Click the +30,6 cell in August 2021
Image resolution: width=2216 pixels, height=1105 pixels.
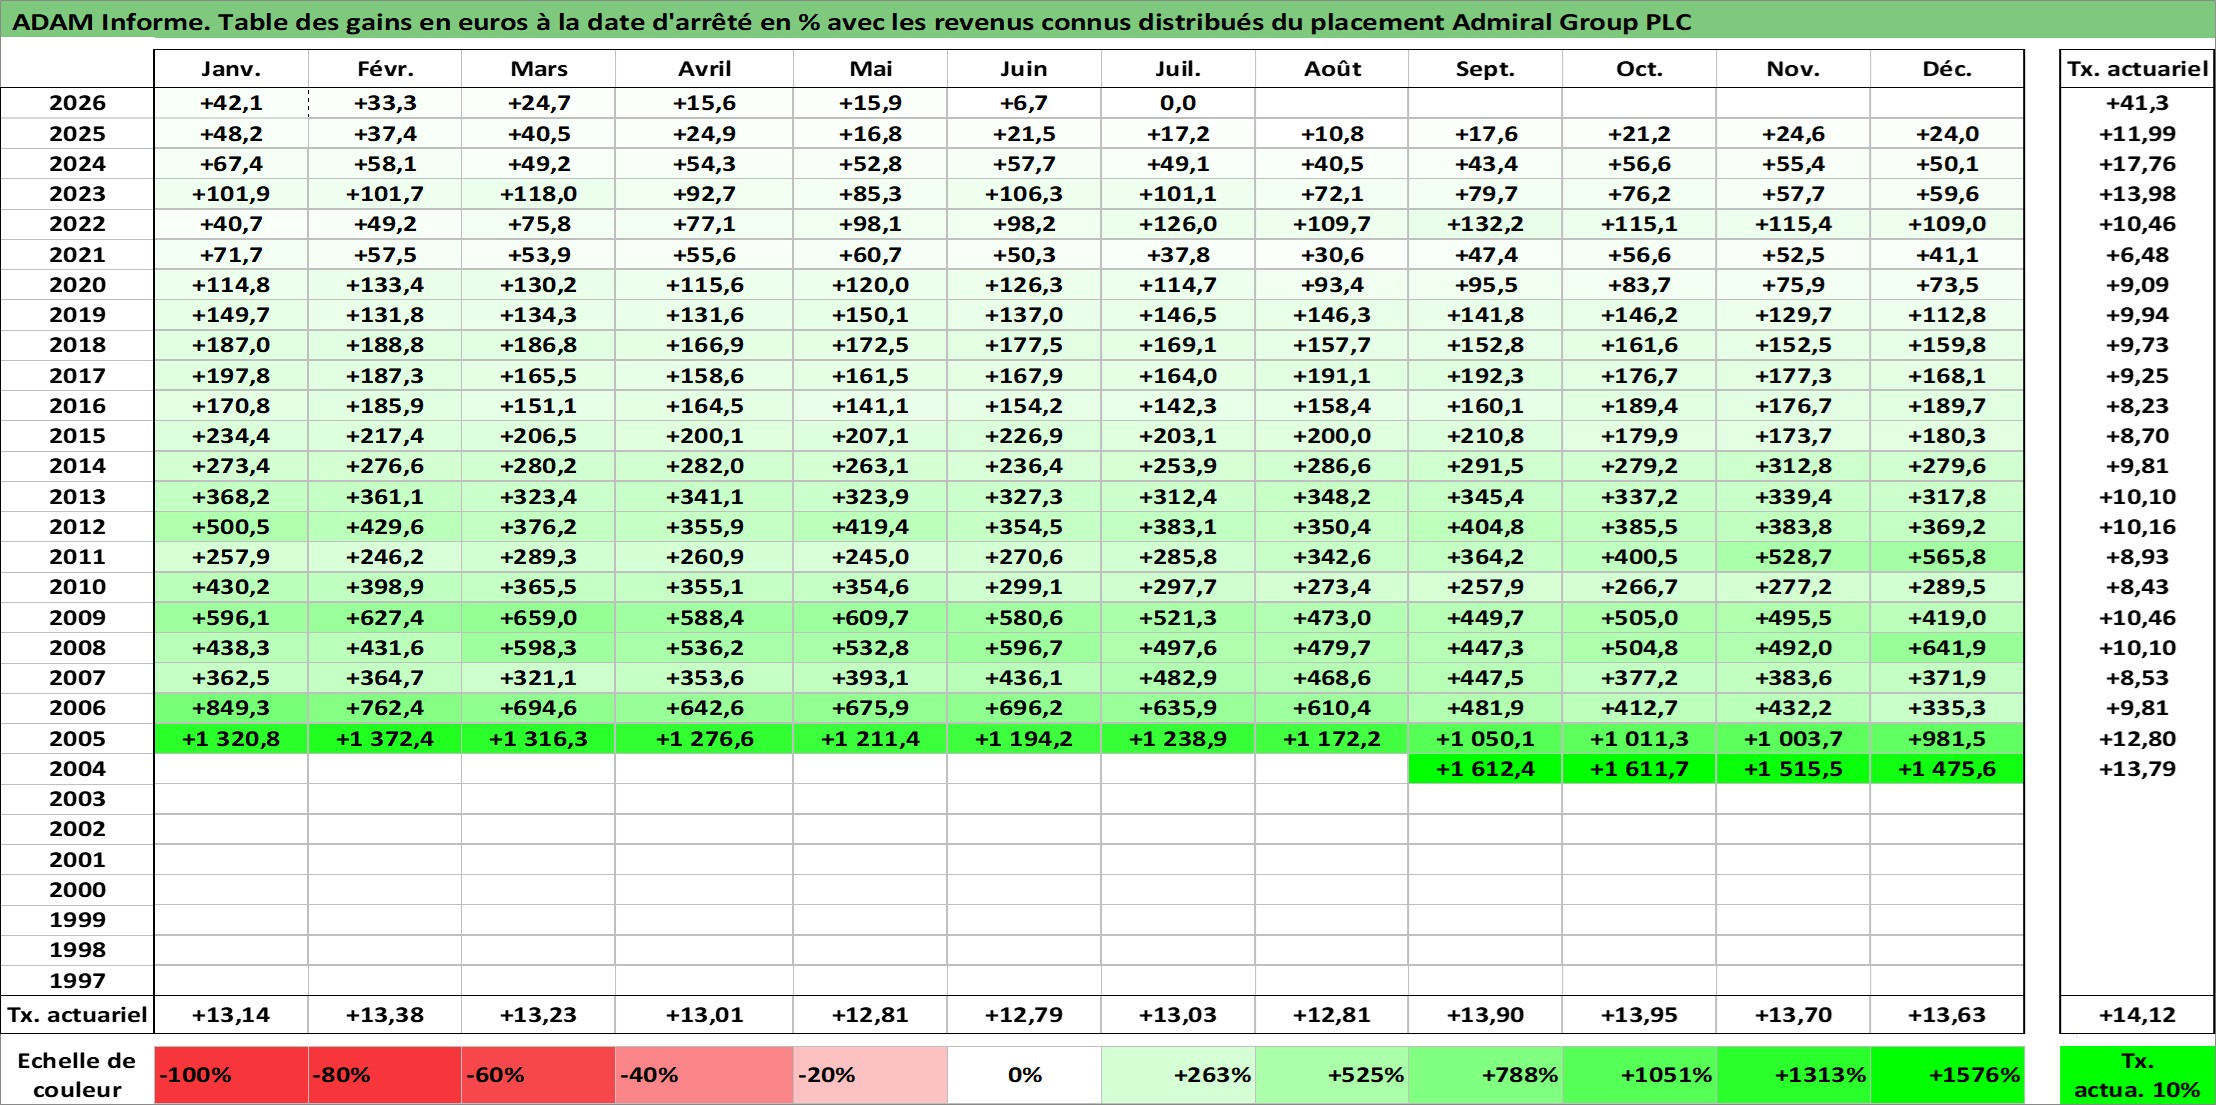[x=1332, y=255]
